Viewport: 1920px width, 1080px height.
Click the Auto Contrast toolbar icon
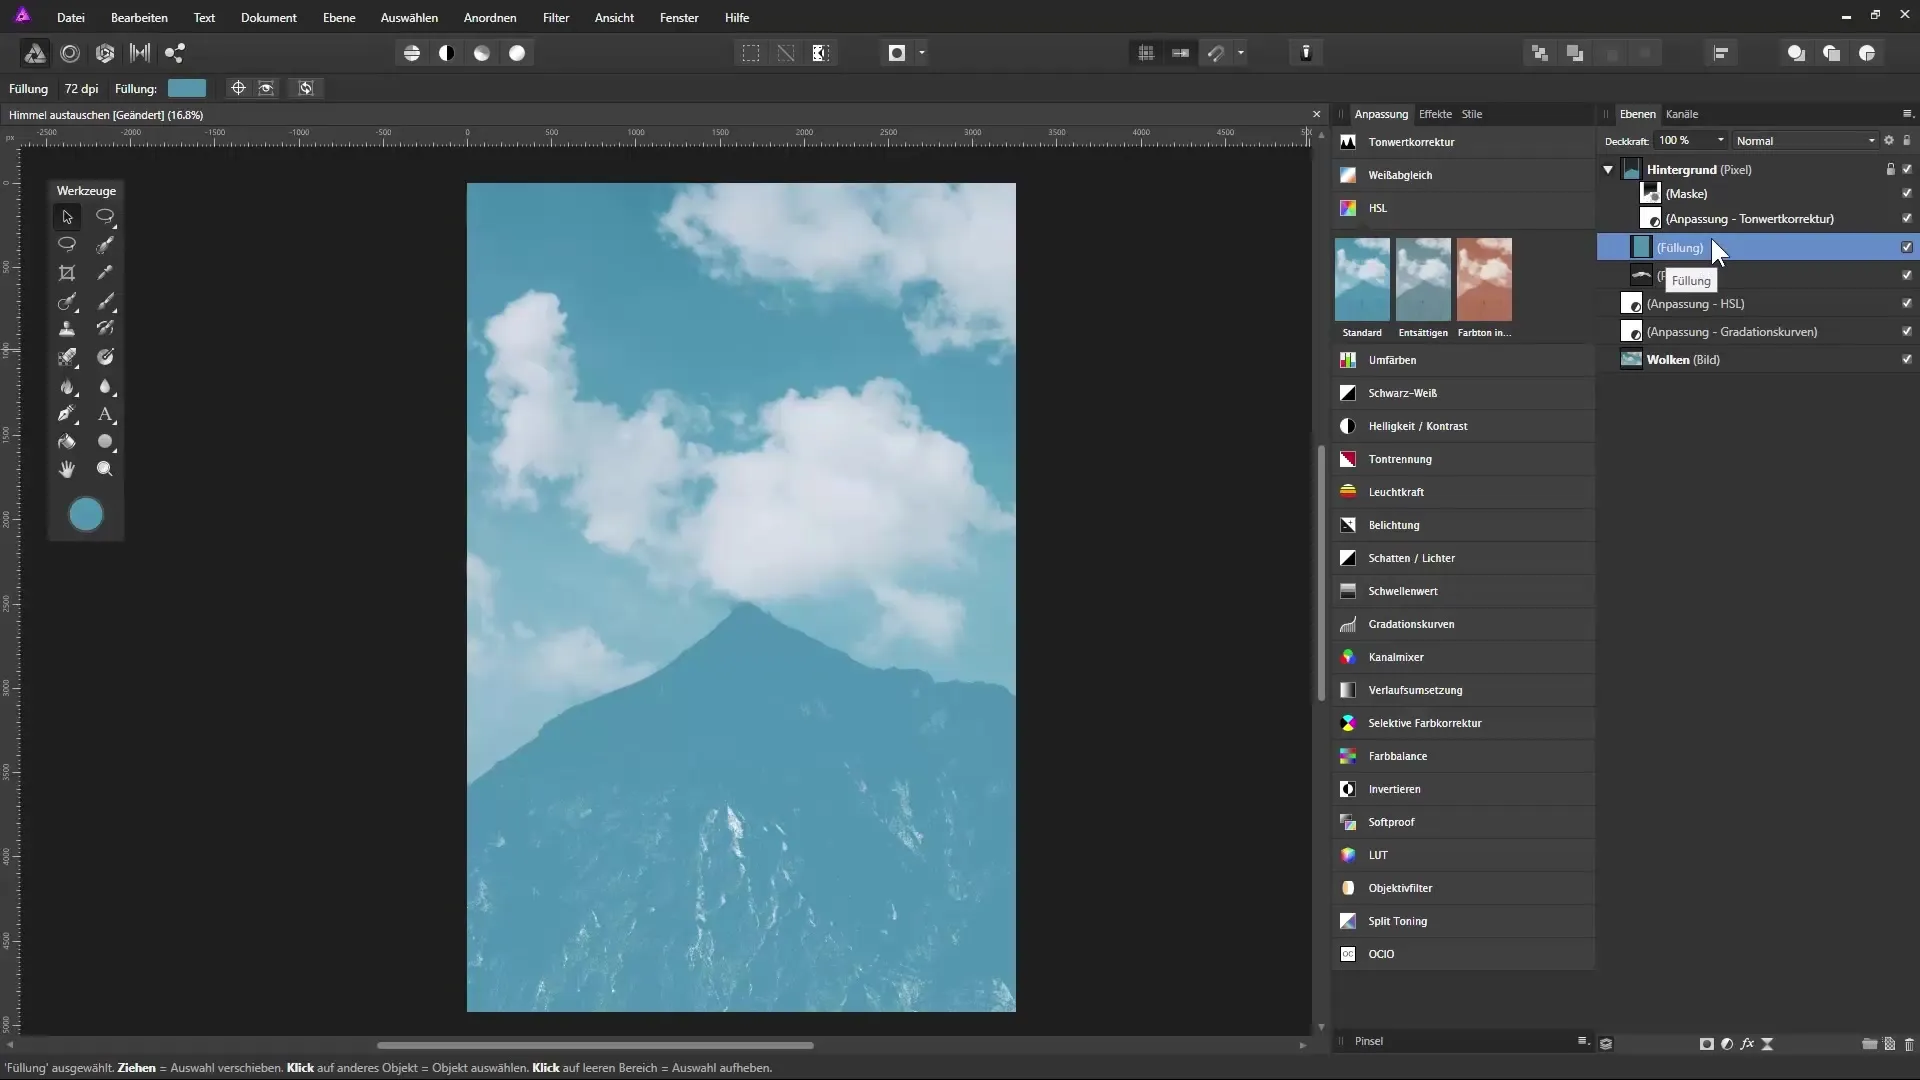(x=447, y=54)
